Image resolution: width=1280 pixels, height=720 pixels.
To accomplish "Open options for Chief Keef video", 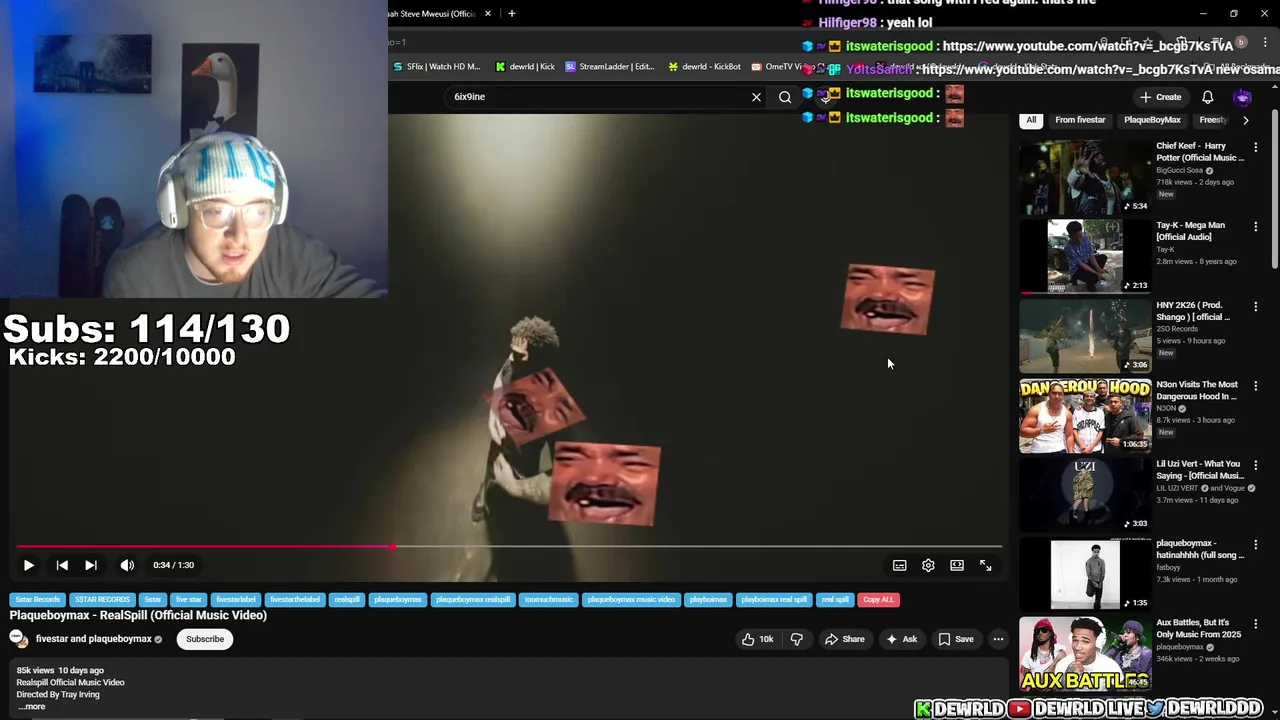I will click(1256, 147).
